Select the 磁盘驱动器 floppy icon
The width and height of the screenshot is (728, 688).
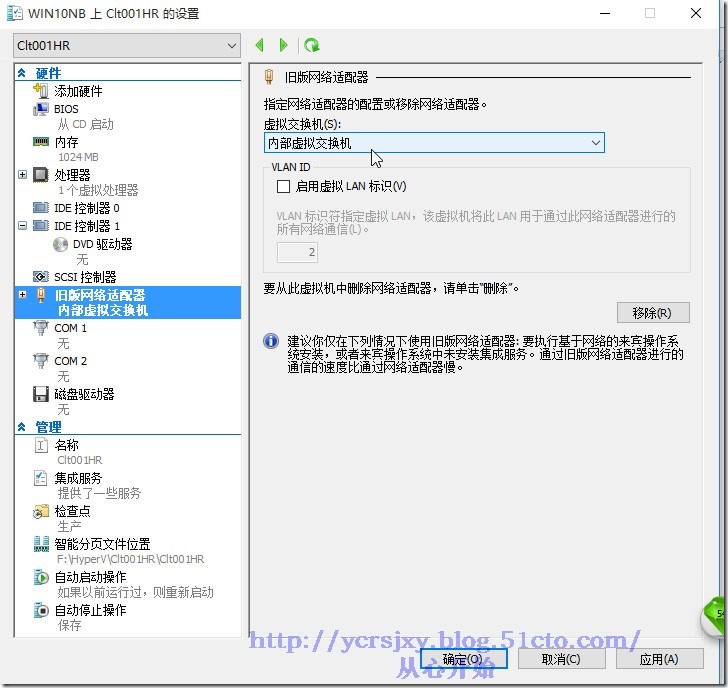(41, 394)
